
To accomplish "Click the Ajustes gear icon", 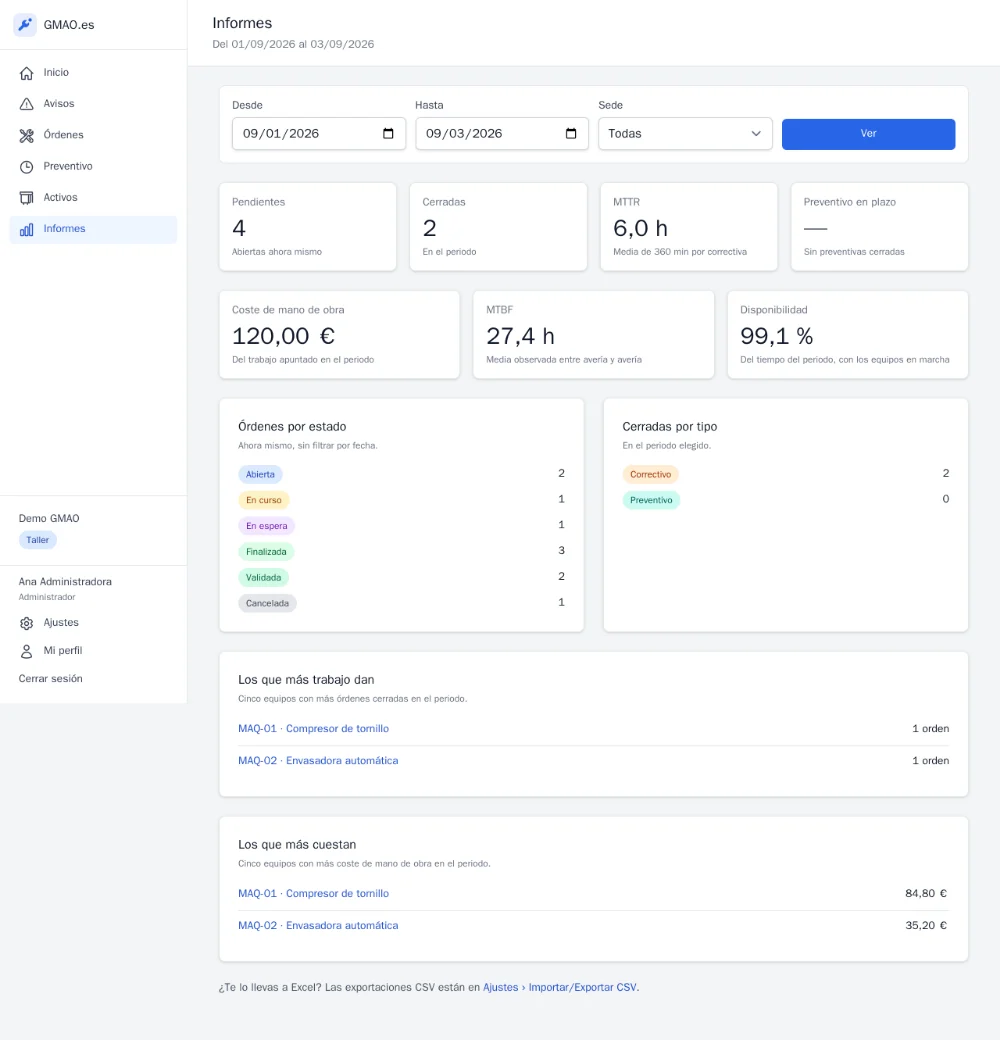I will [x=27, y=623].
